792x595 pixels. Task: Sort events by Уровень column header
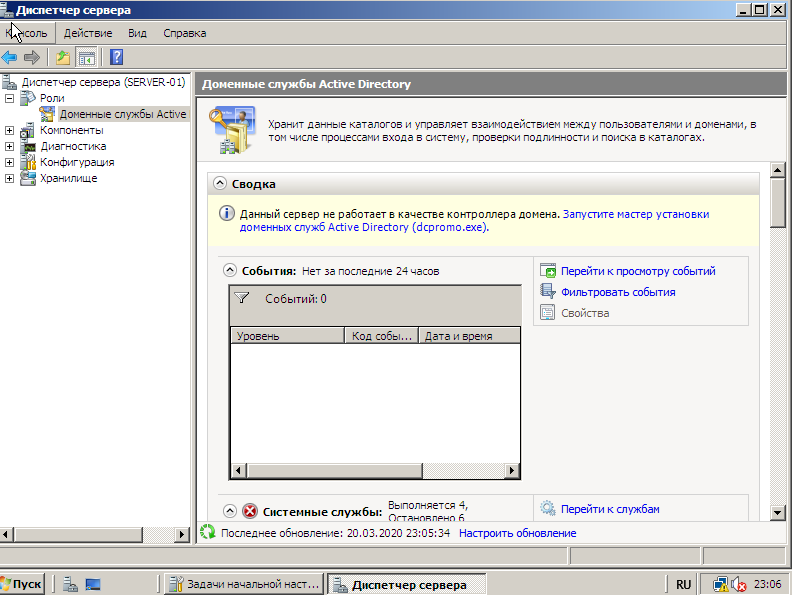[287, 336]
